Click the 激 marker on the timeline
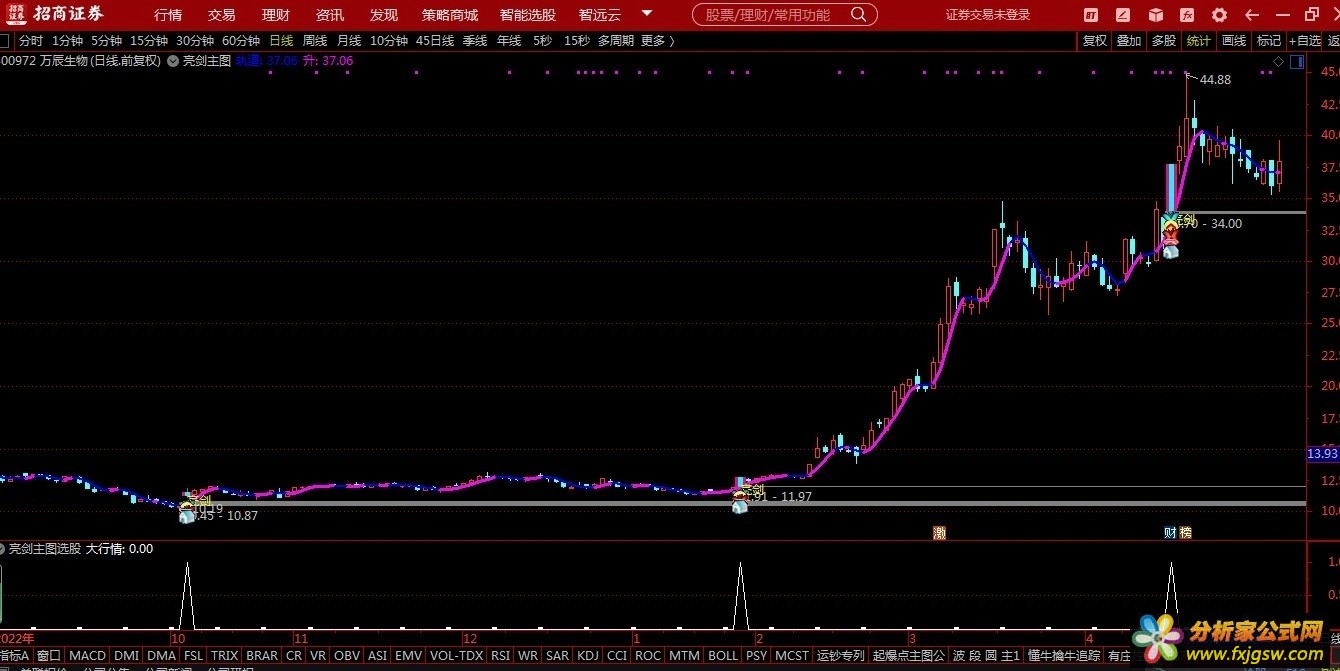This screenshot has width=1340, height=671. coord(939,533)
